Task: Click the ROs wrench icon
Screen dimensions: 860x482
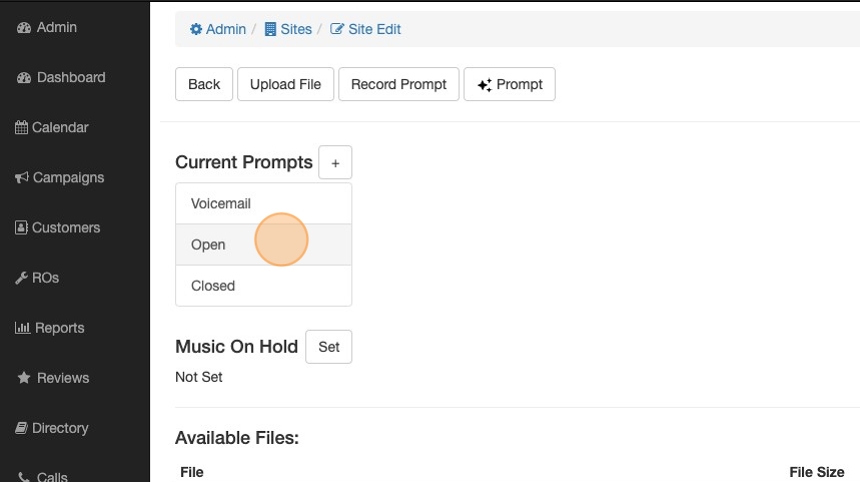Action: (x=22, y=278)
